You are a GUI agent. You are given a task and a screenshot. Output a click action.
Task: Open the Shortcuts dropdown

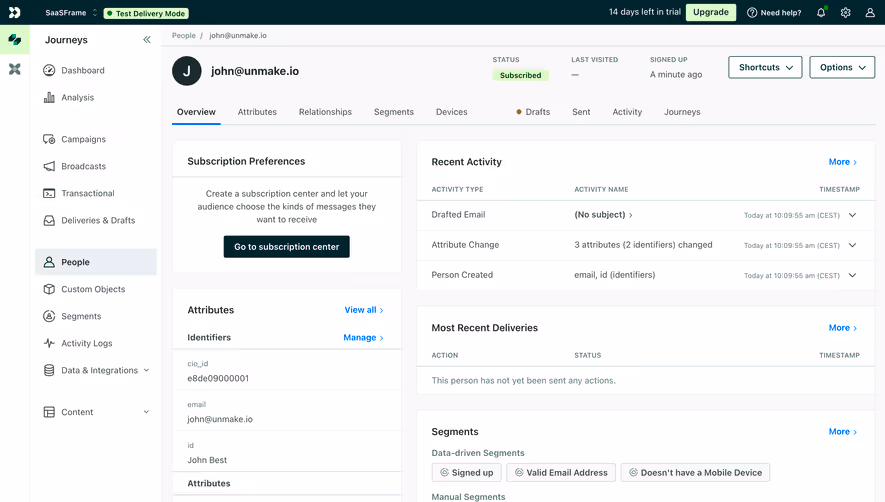(x=765, y=67)
